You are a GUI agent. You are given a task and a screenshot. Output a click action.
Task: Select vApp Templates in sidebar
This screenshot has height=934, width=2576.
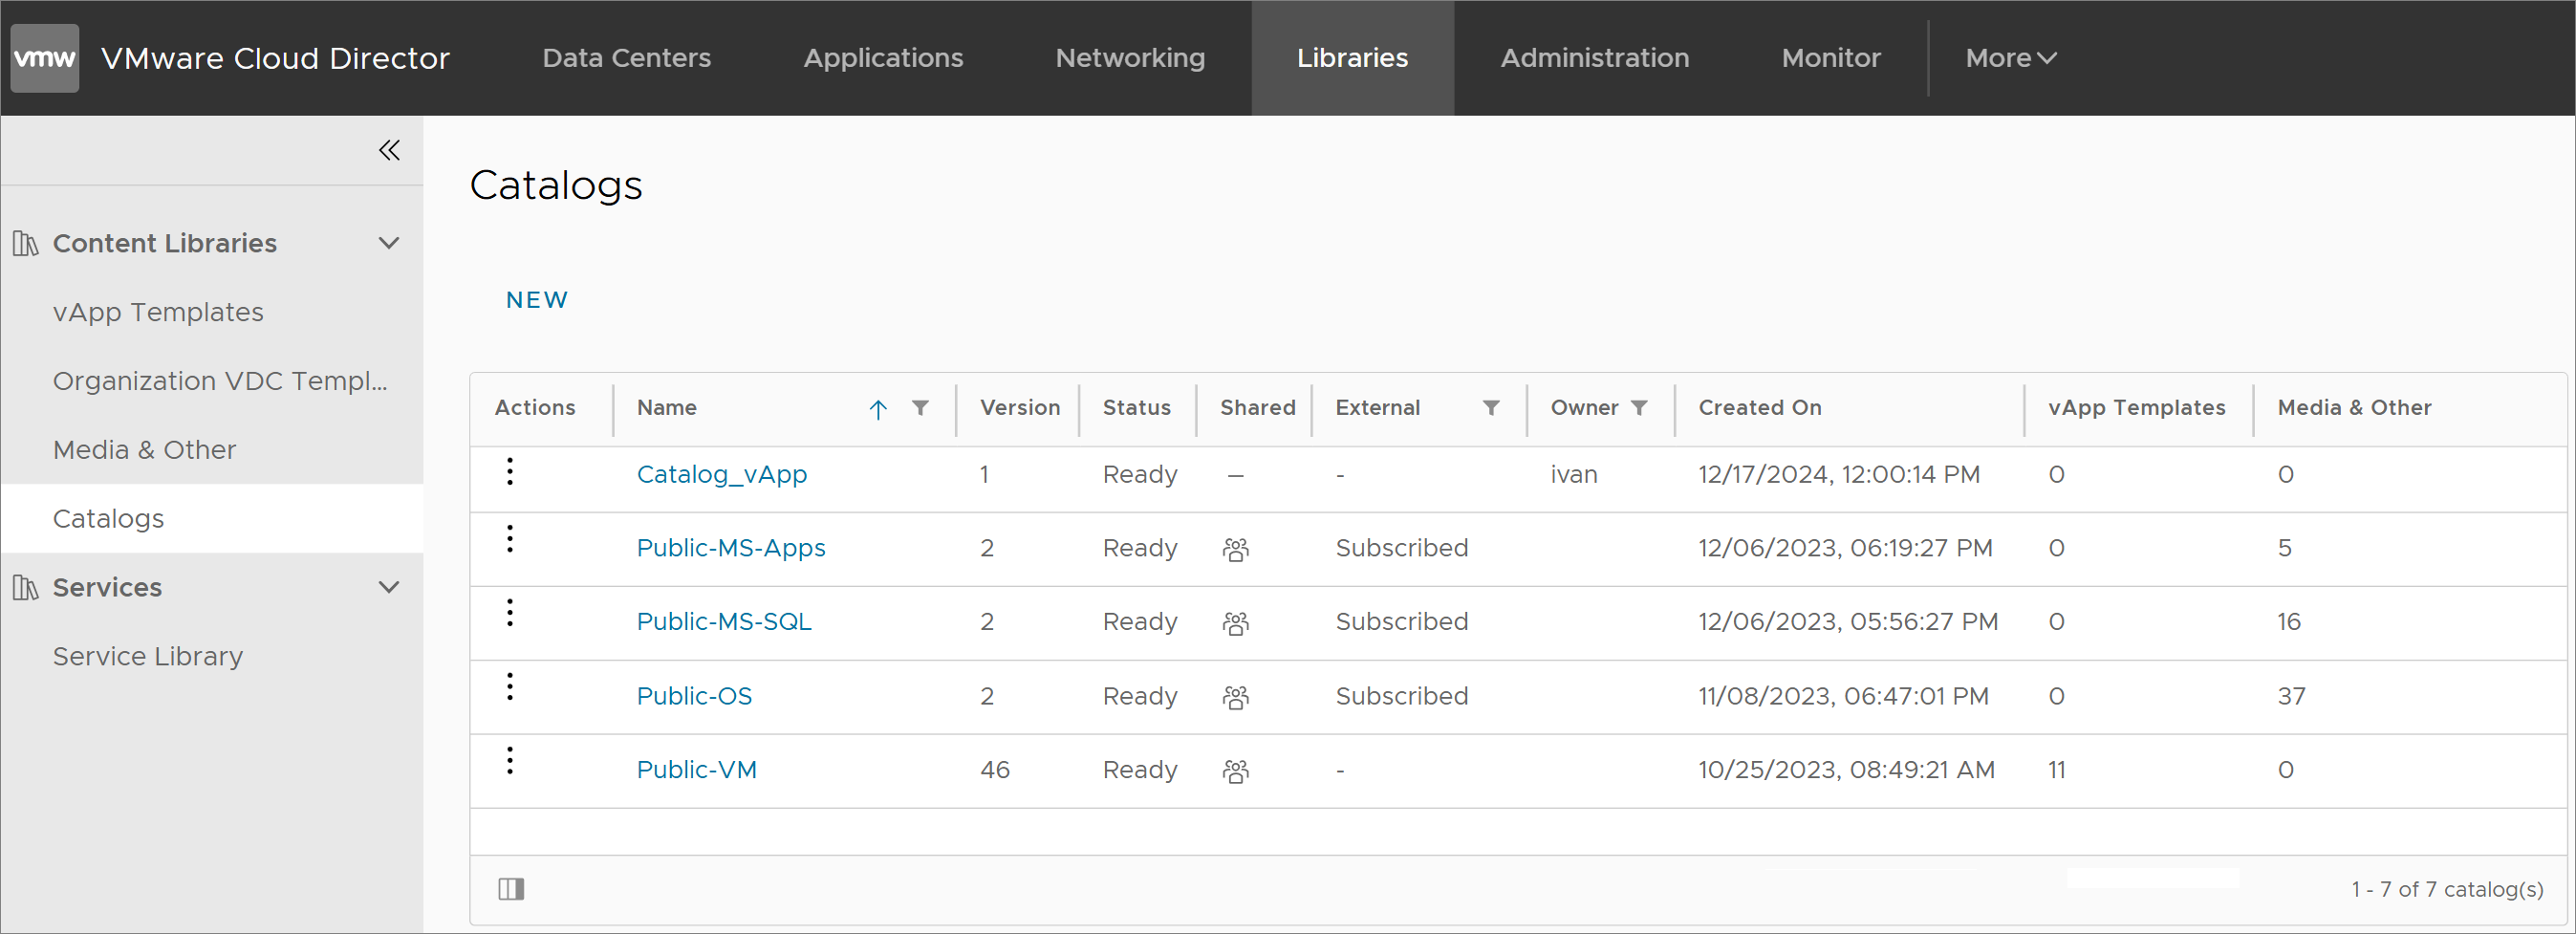click(x=158, y=312)
